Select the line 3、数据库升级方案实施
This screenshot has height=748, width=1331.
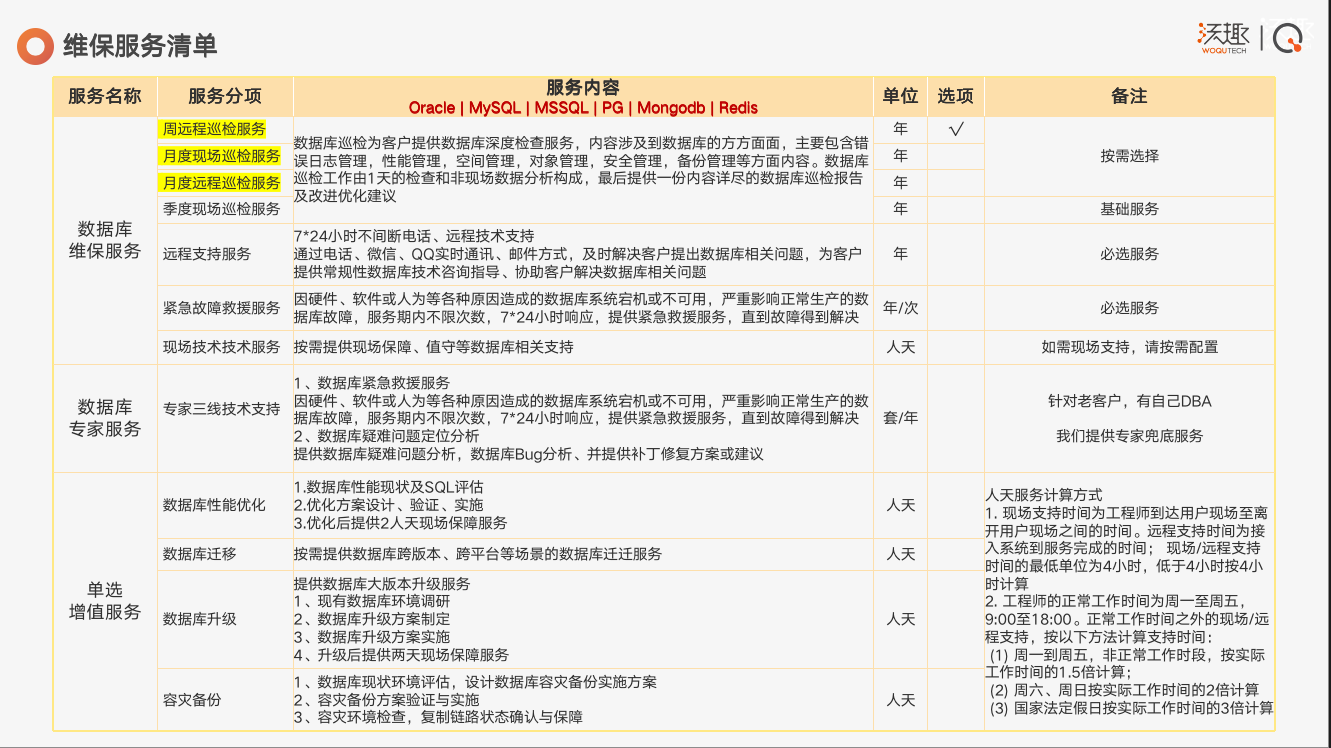click(372, 637)
